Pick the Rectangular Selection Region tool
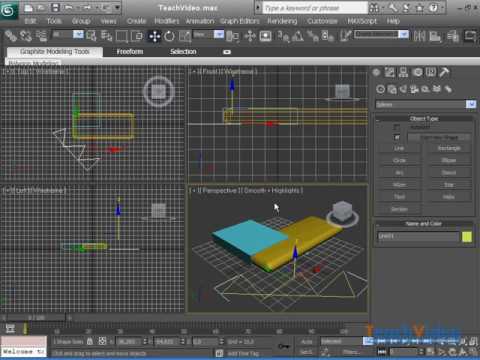Screen dimensions: 480x360 [122, 36]
